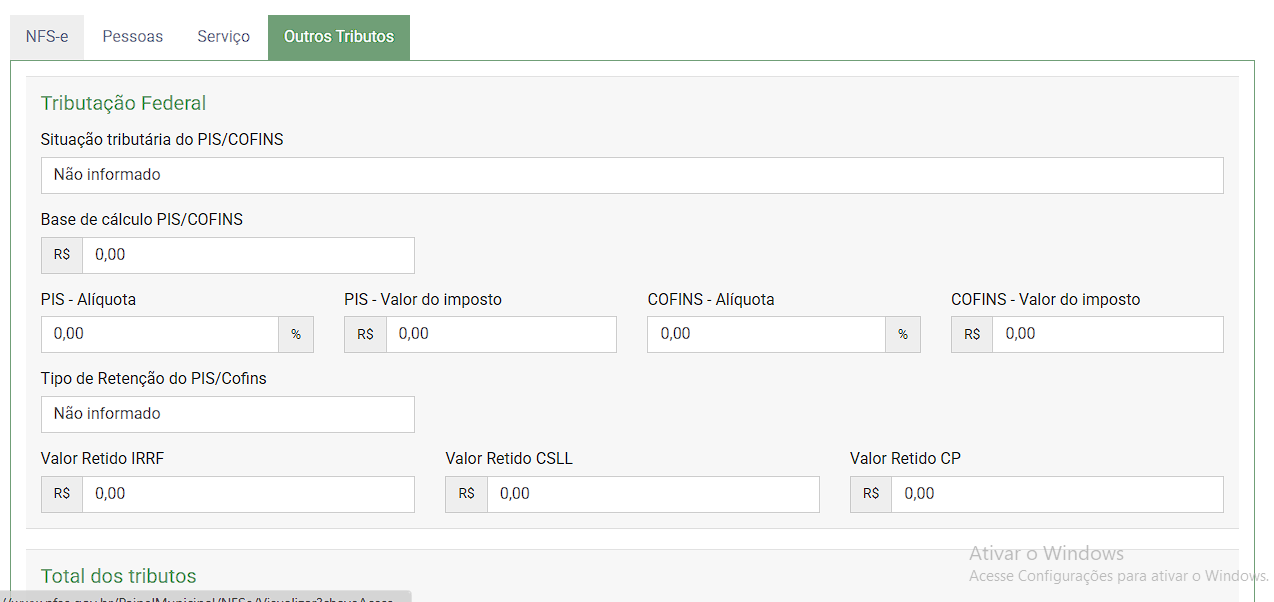Click R$ prefix of Valor Retido CP
The image size is (1274, 602).
tap(871, 494)
